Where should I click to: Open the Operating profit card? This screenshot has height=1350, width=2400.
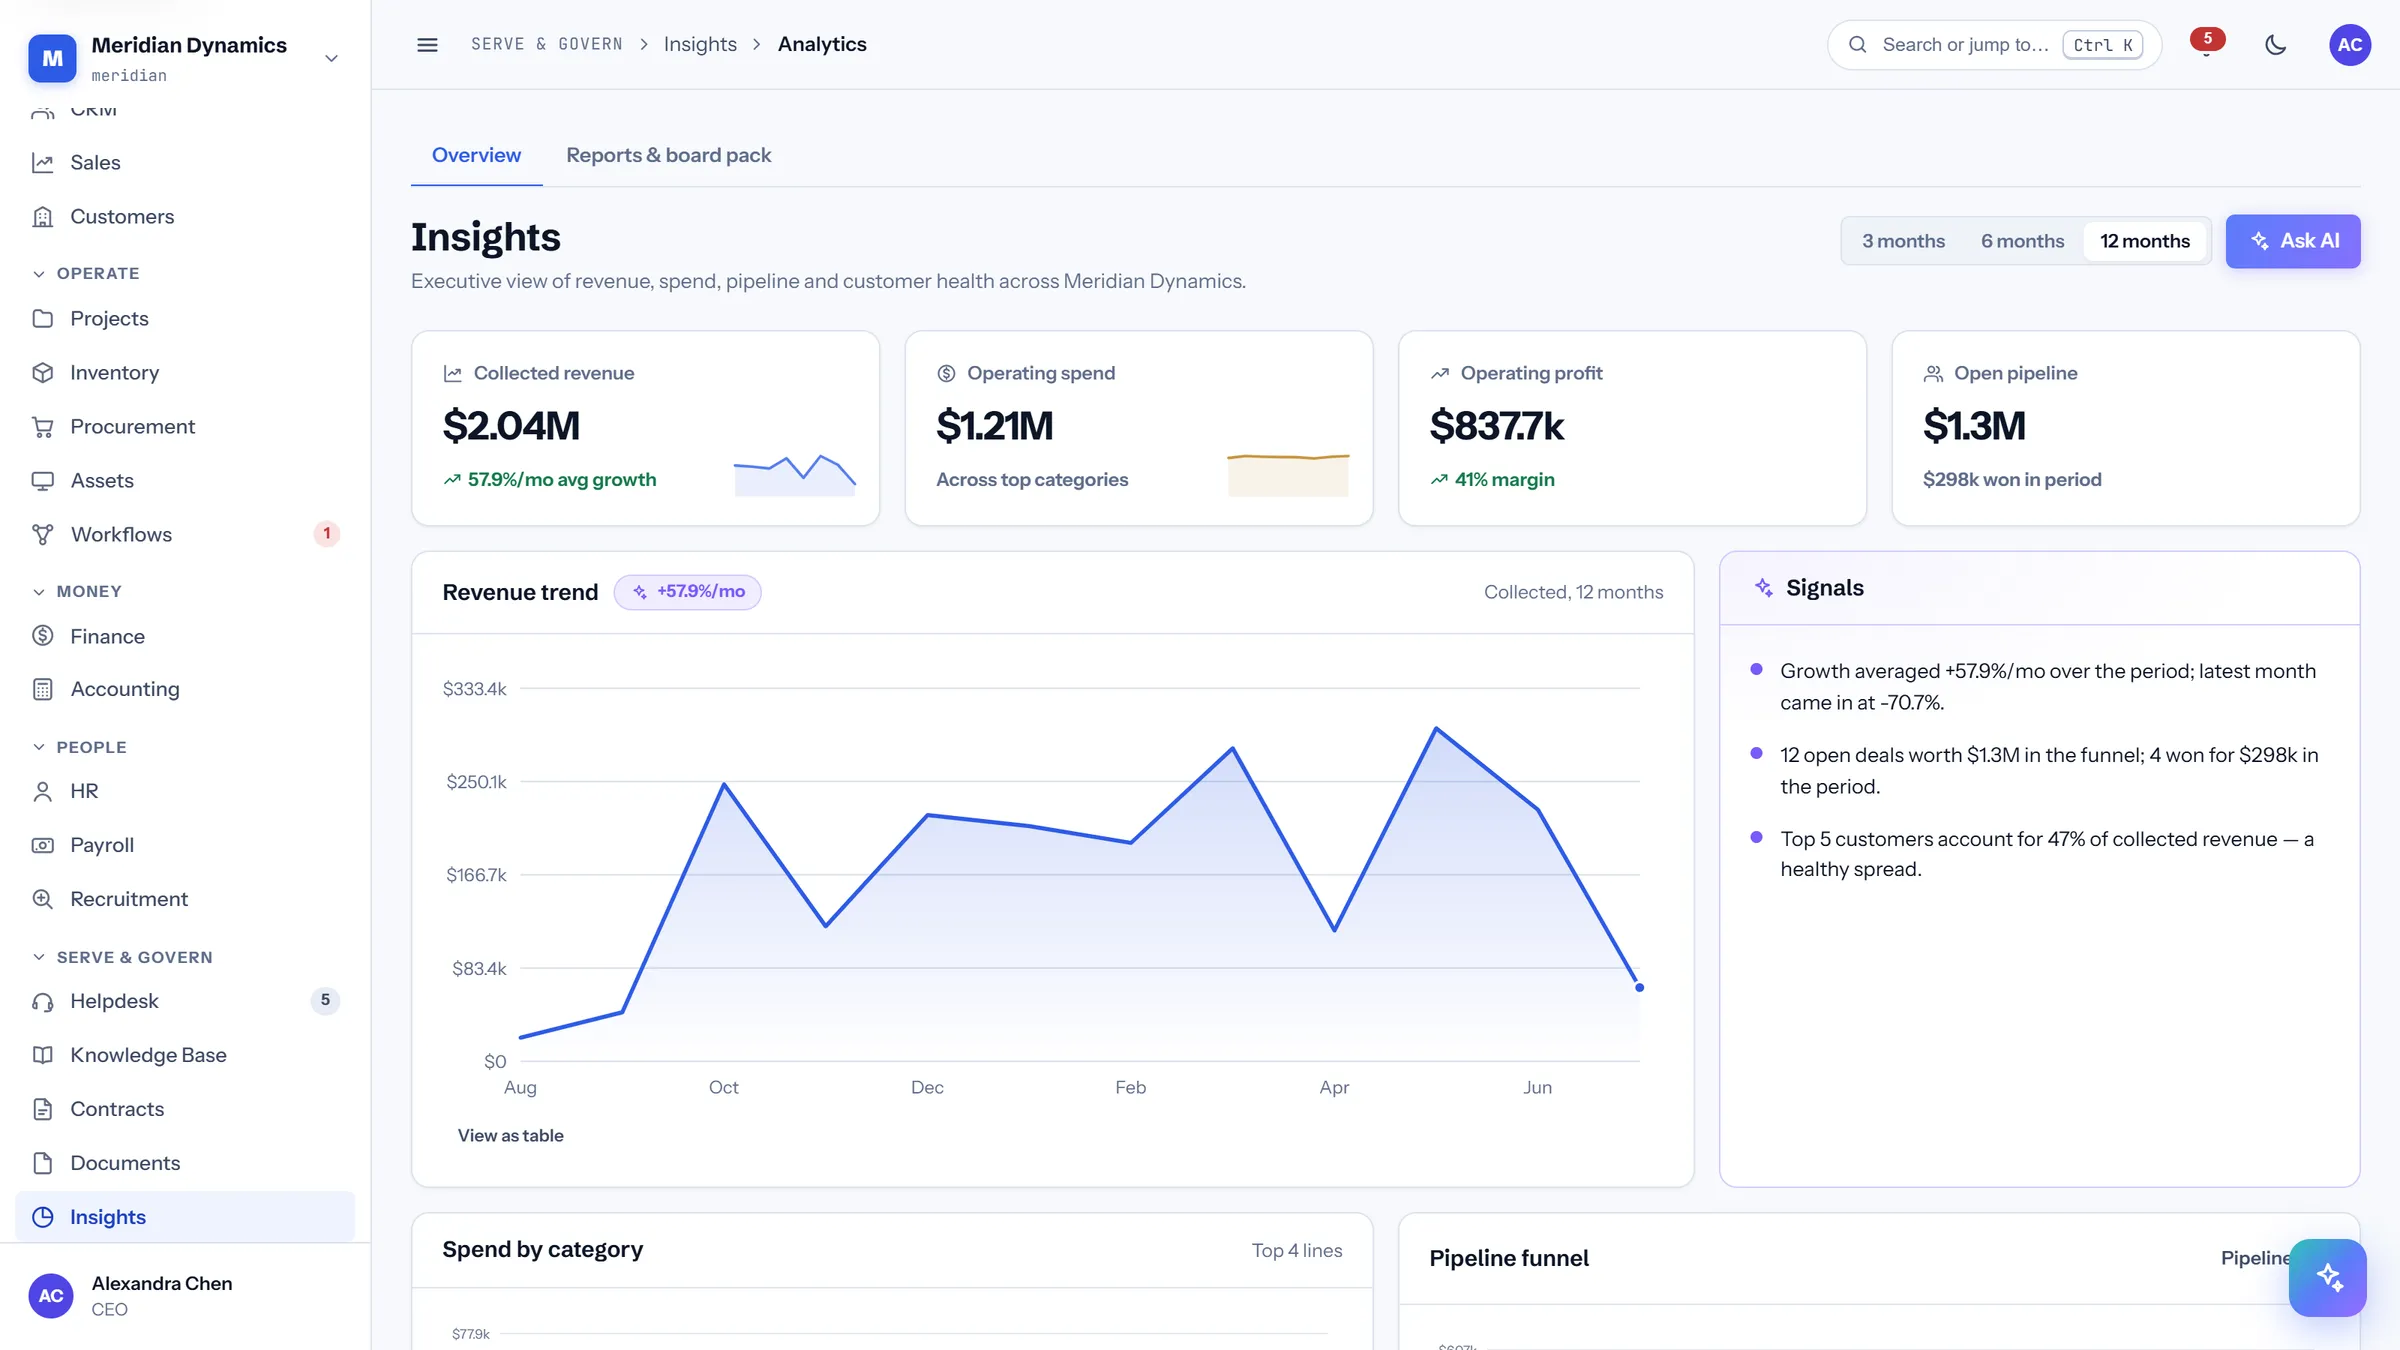[x=1632, y=428]
